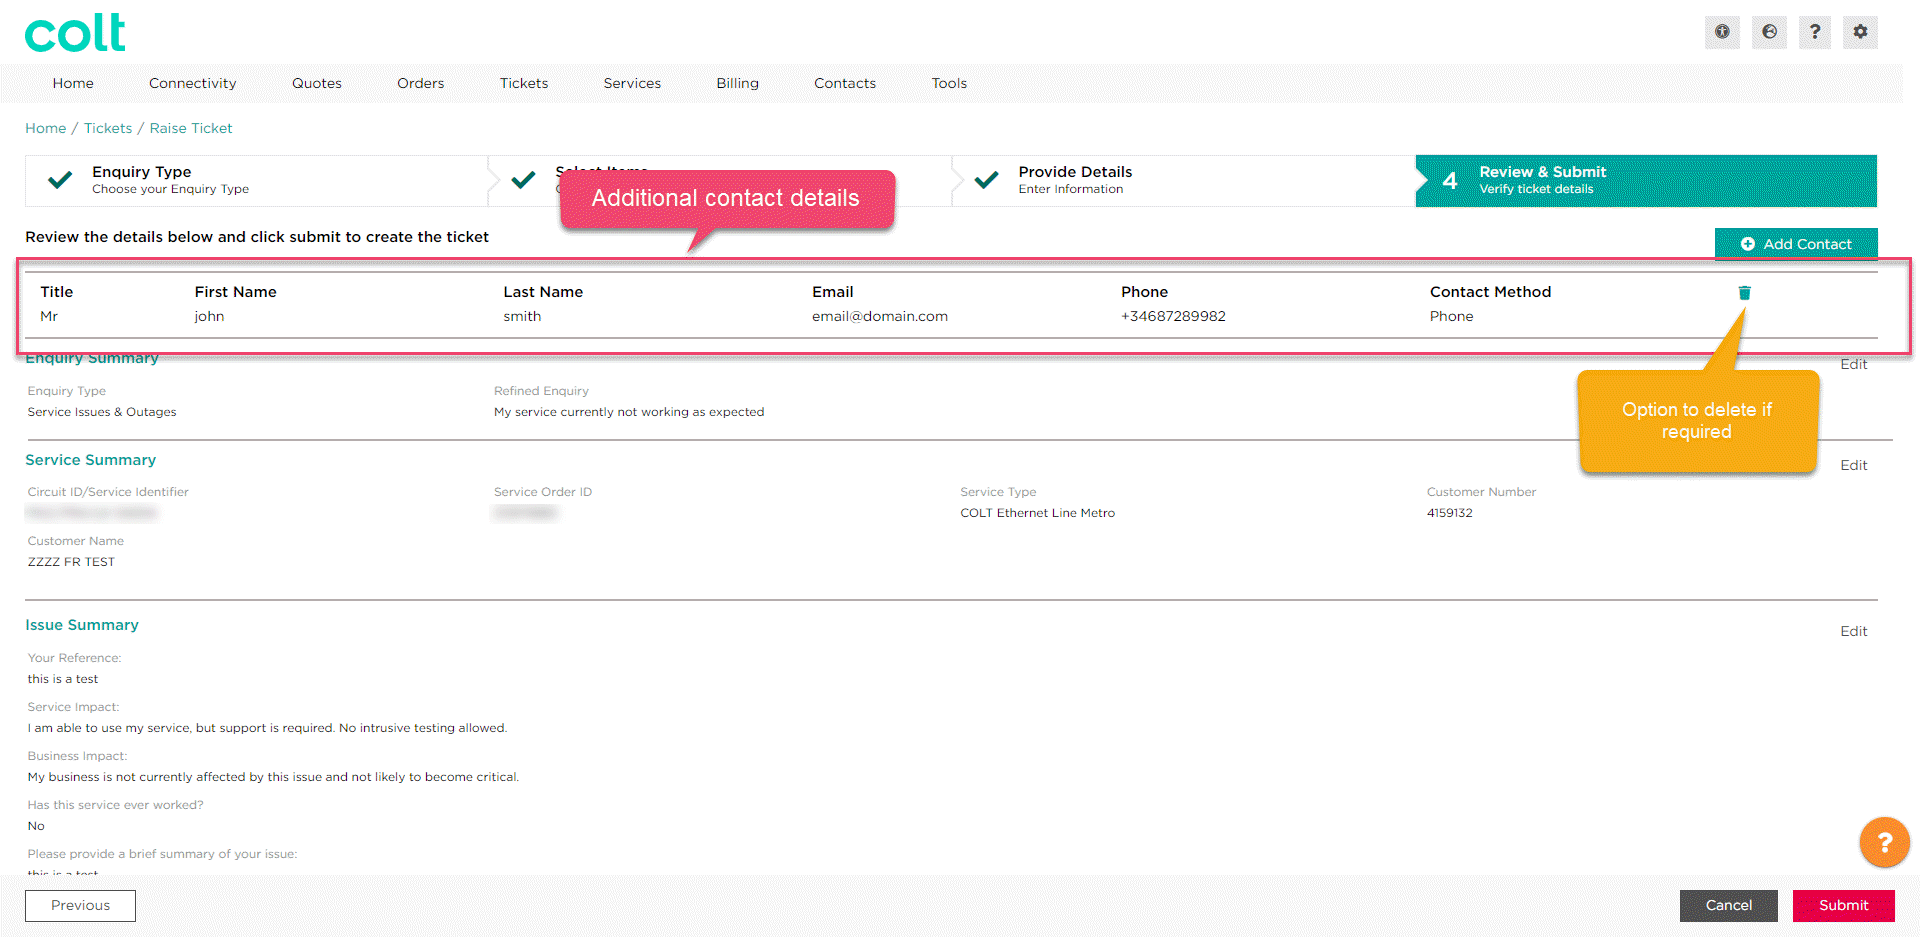Open the Tickets breadcrumb link
1920x937 pixels.
click(107, 128)
